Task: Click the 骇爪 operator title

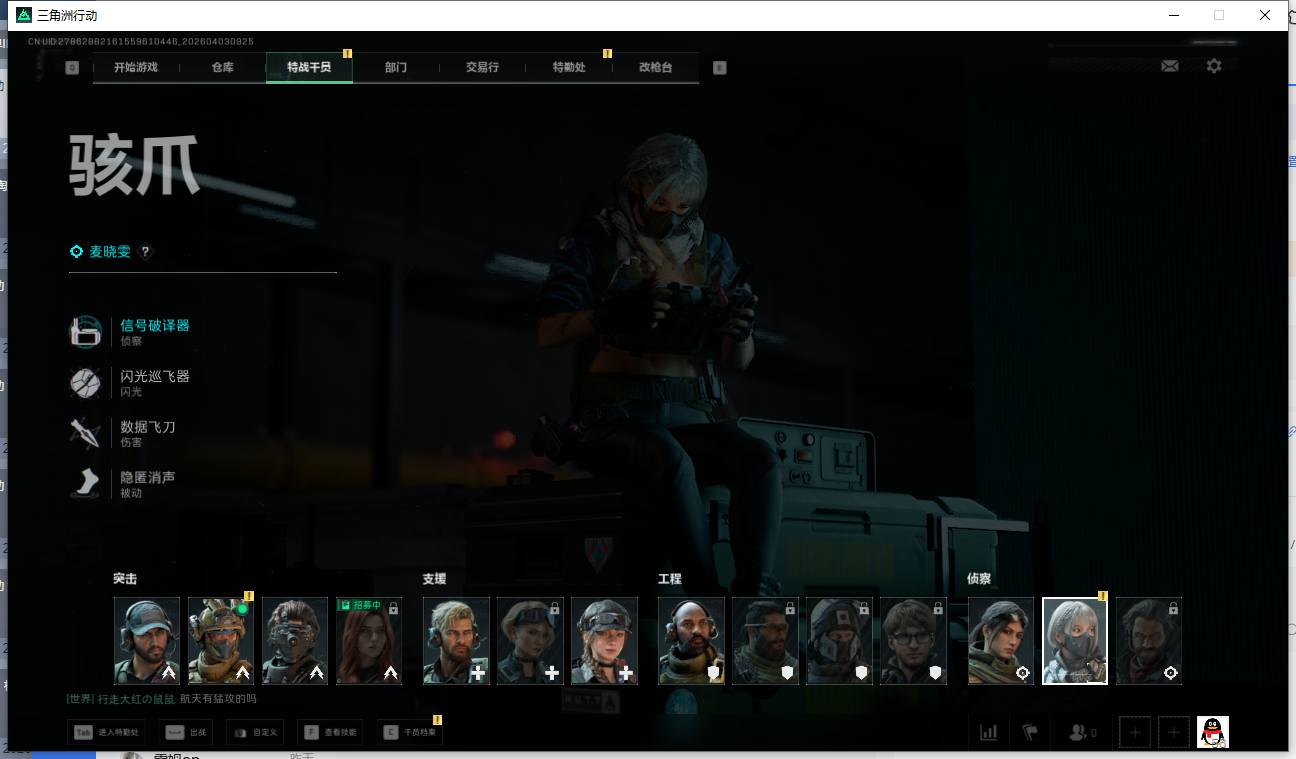Action: point(134,165)
